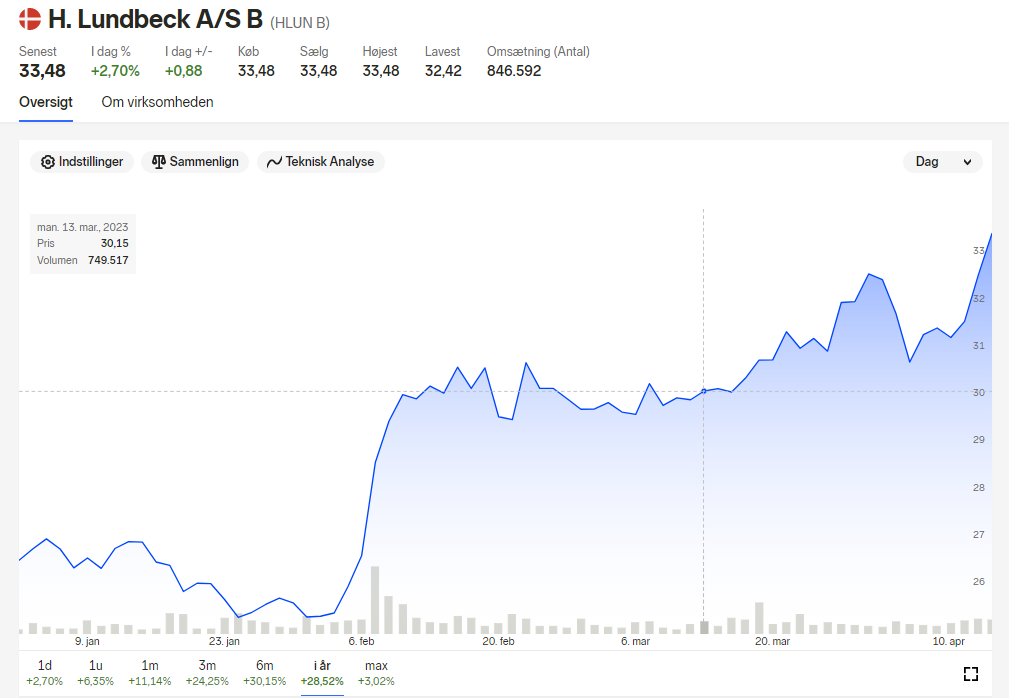The height and width of the screenshot is (698, 1009).
Task: Click the Omsætning value 846.592
Action: click(514, 71)
